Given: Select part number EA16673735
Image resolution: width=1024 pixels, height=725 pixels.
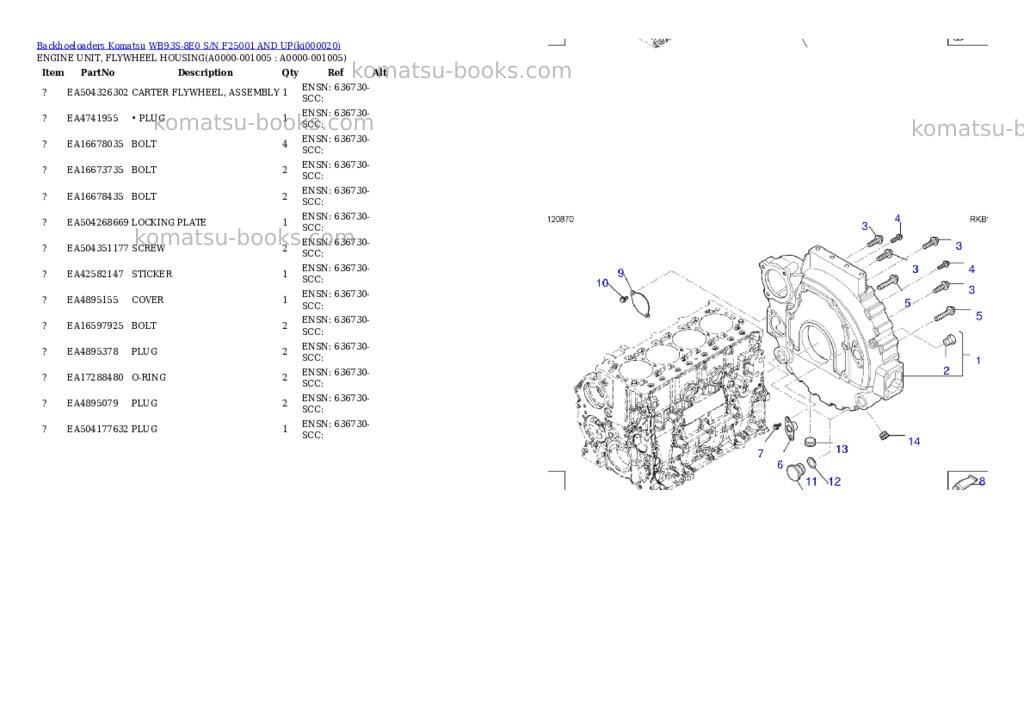Looking at the screenshot, I should pyautogui.click(x=95, y=170).
